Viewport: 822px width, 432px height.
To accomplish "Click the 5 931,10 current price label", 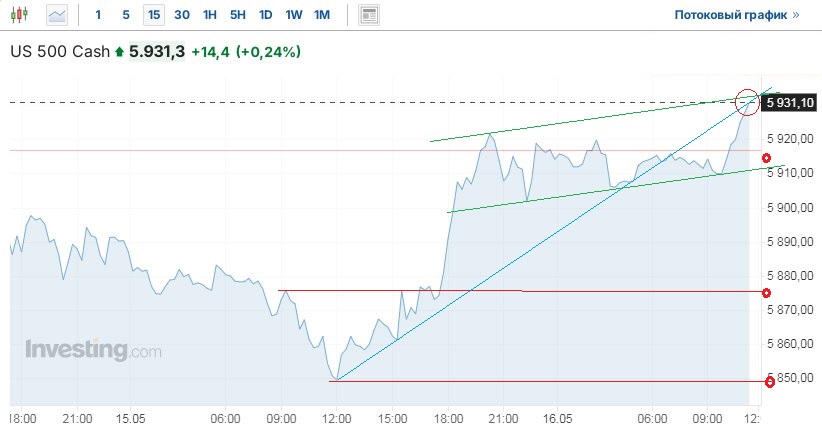I will (791, 102).
